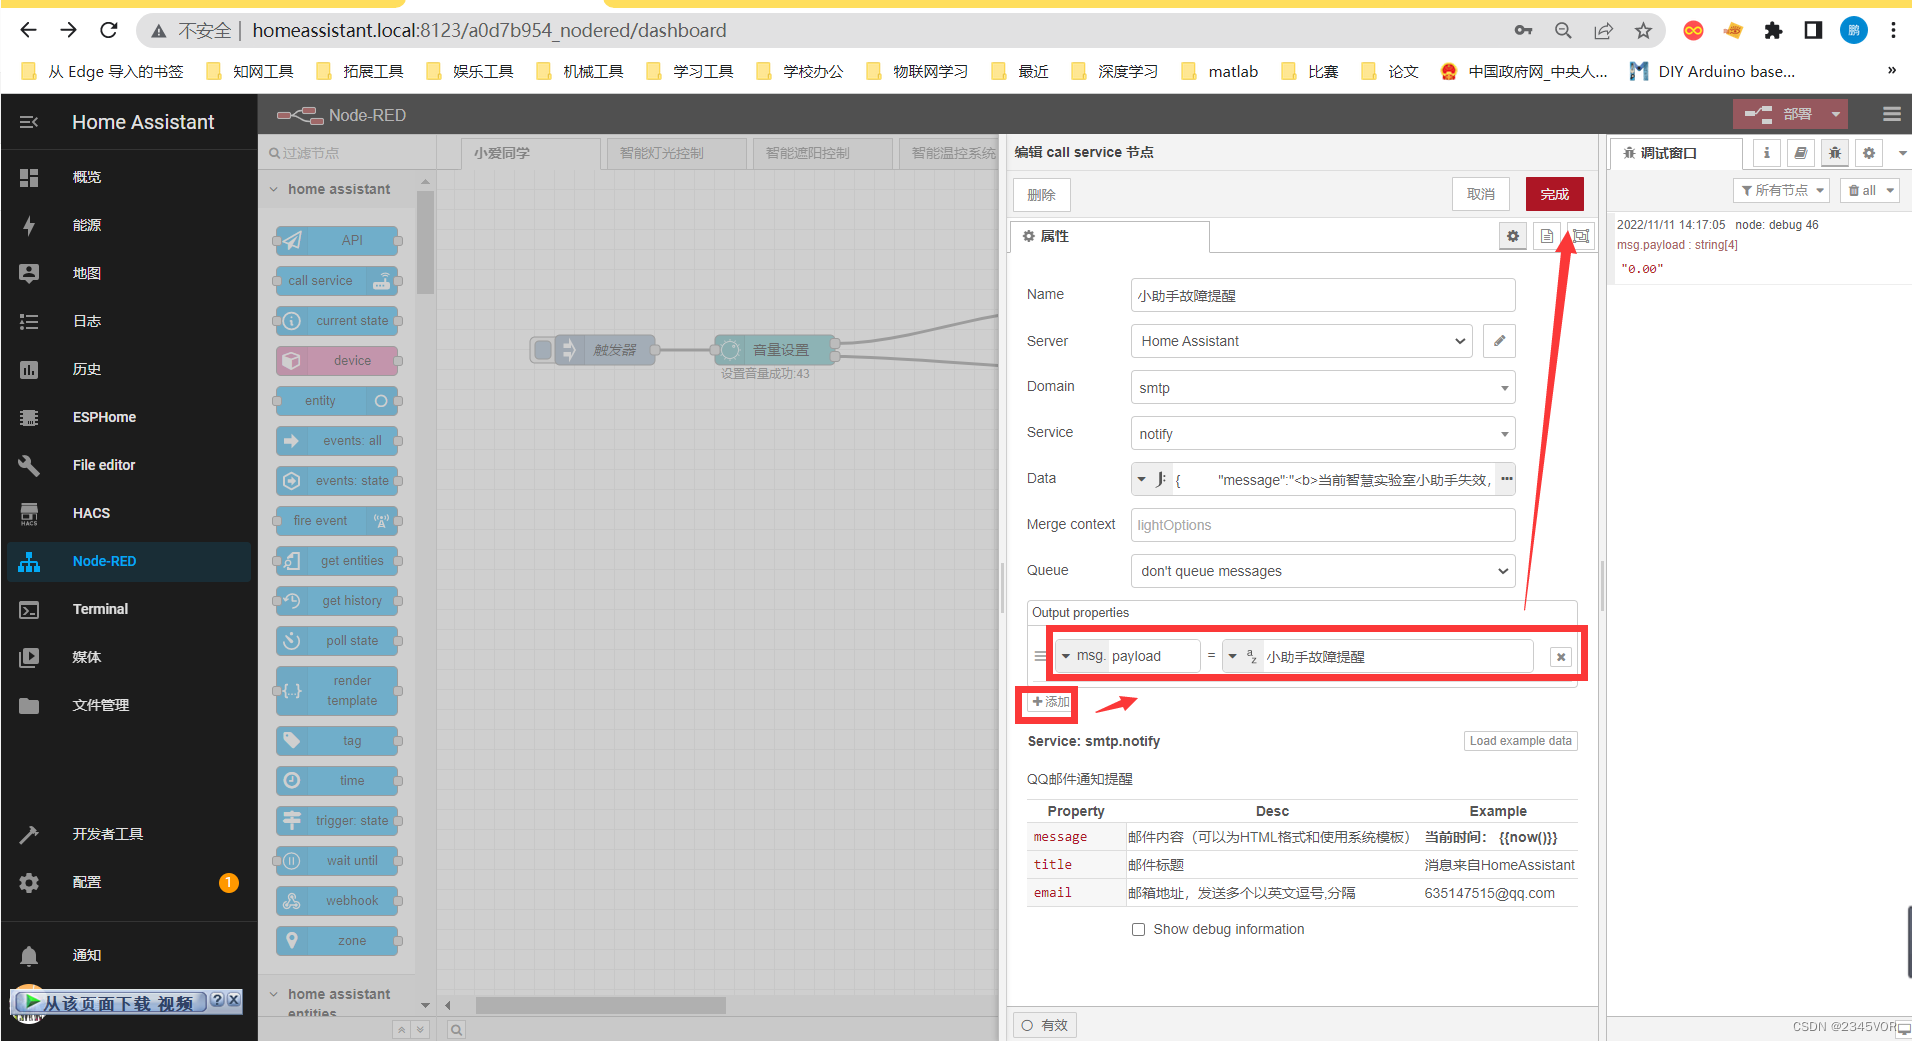1912x1041 pixels.
Task: Click the 过滤节点 palette filter field
Action: pos(347,153)
